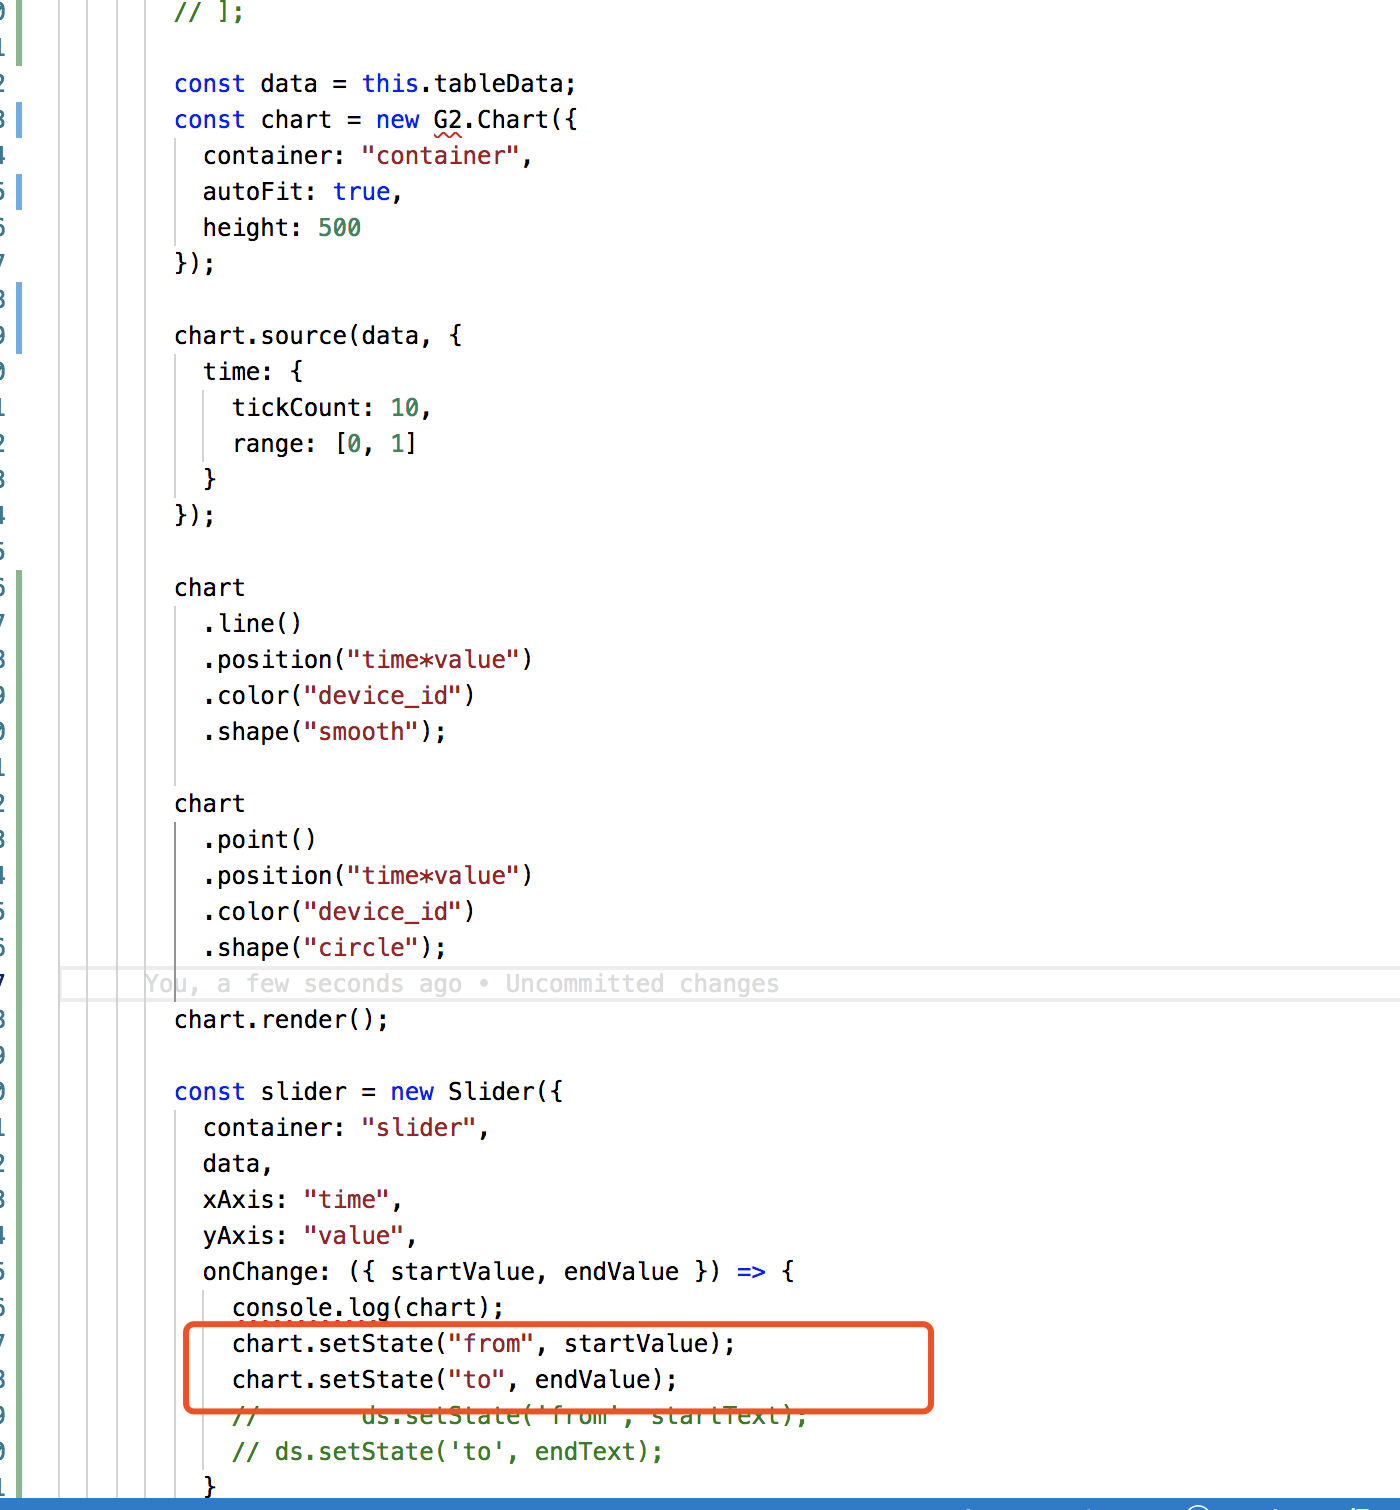Screen dimensions: 1400x1510
Task: Place cursor on the chart.render() call
Action: pyautogui.click(x=280, y=1019)
